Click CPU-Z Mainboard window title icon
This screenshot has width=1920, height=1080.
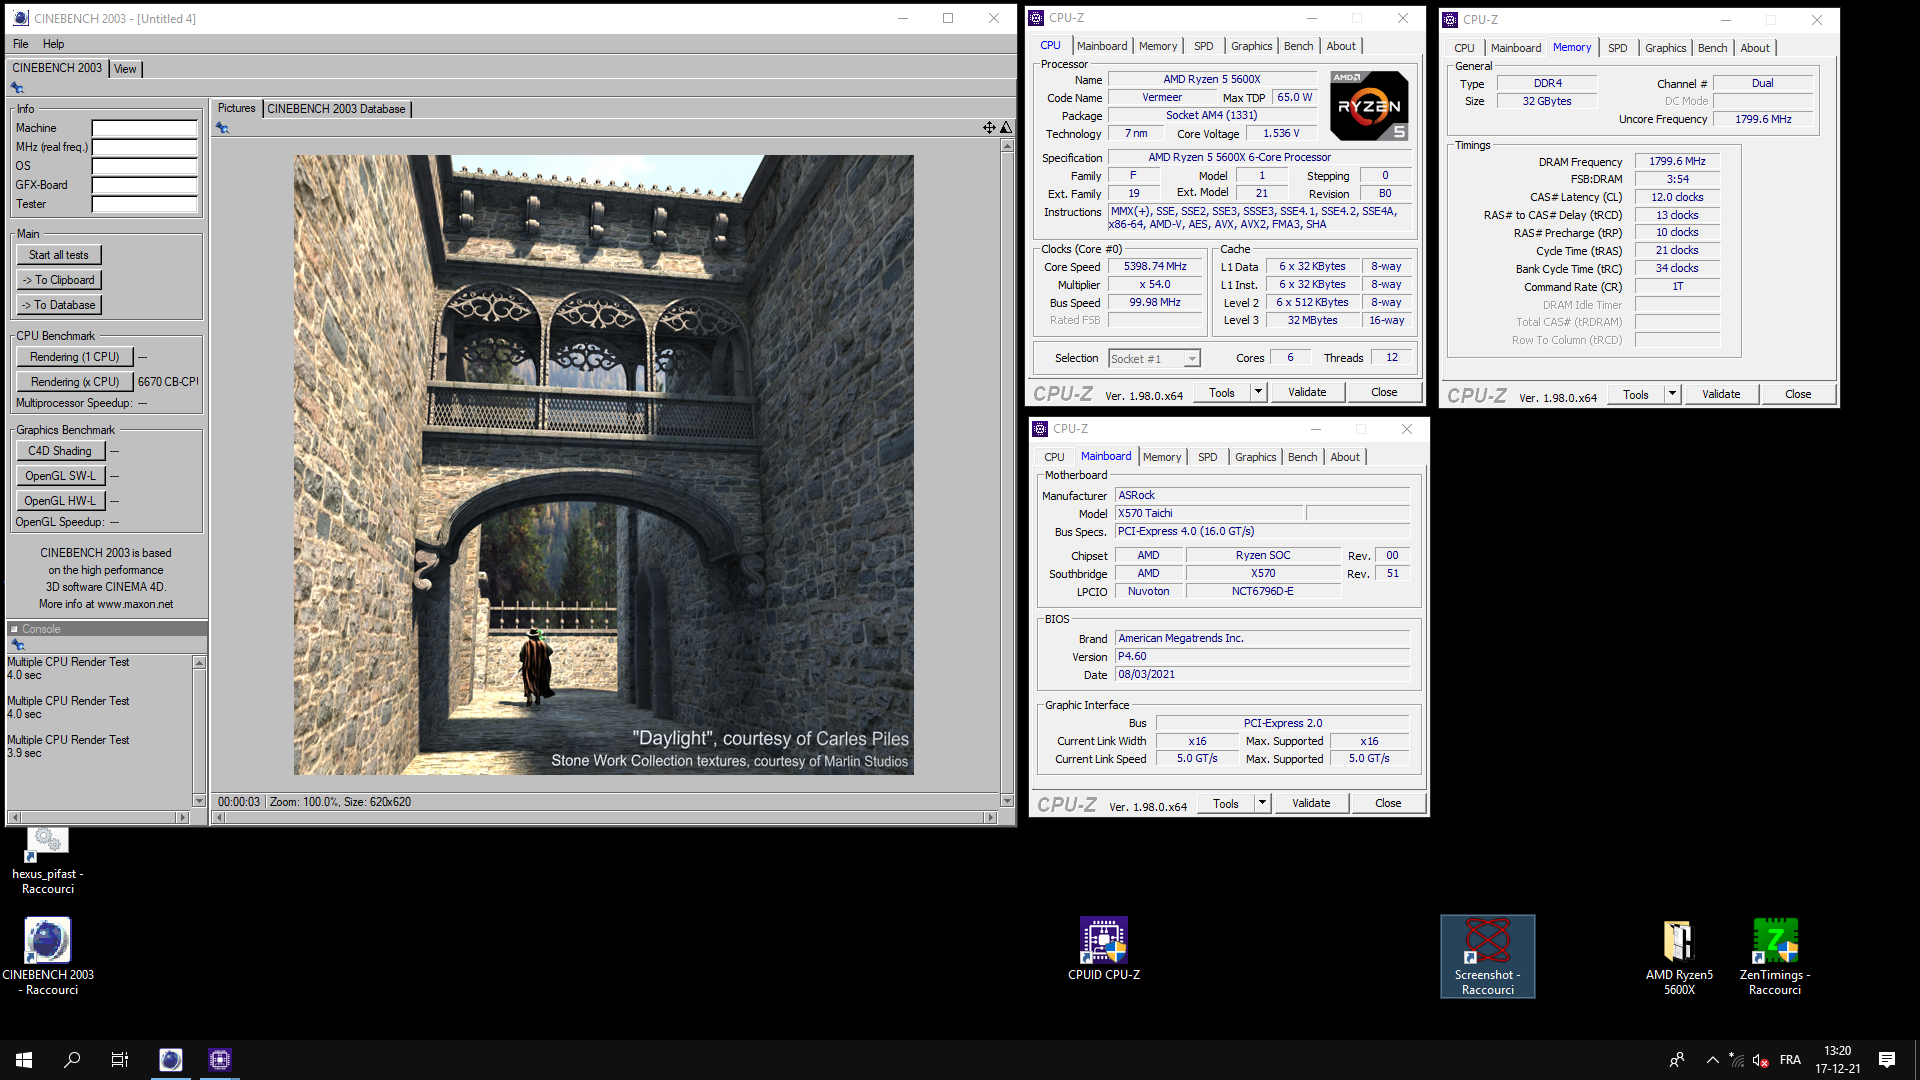click(1040, 429)
